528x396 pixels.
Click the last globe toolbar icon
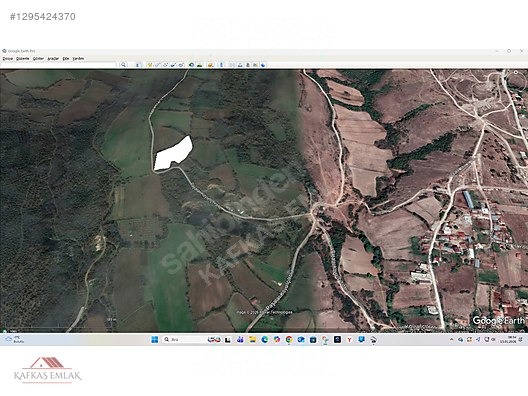263,65
